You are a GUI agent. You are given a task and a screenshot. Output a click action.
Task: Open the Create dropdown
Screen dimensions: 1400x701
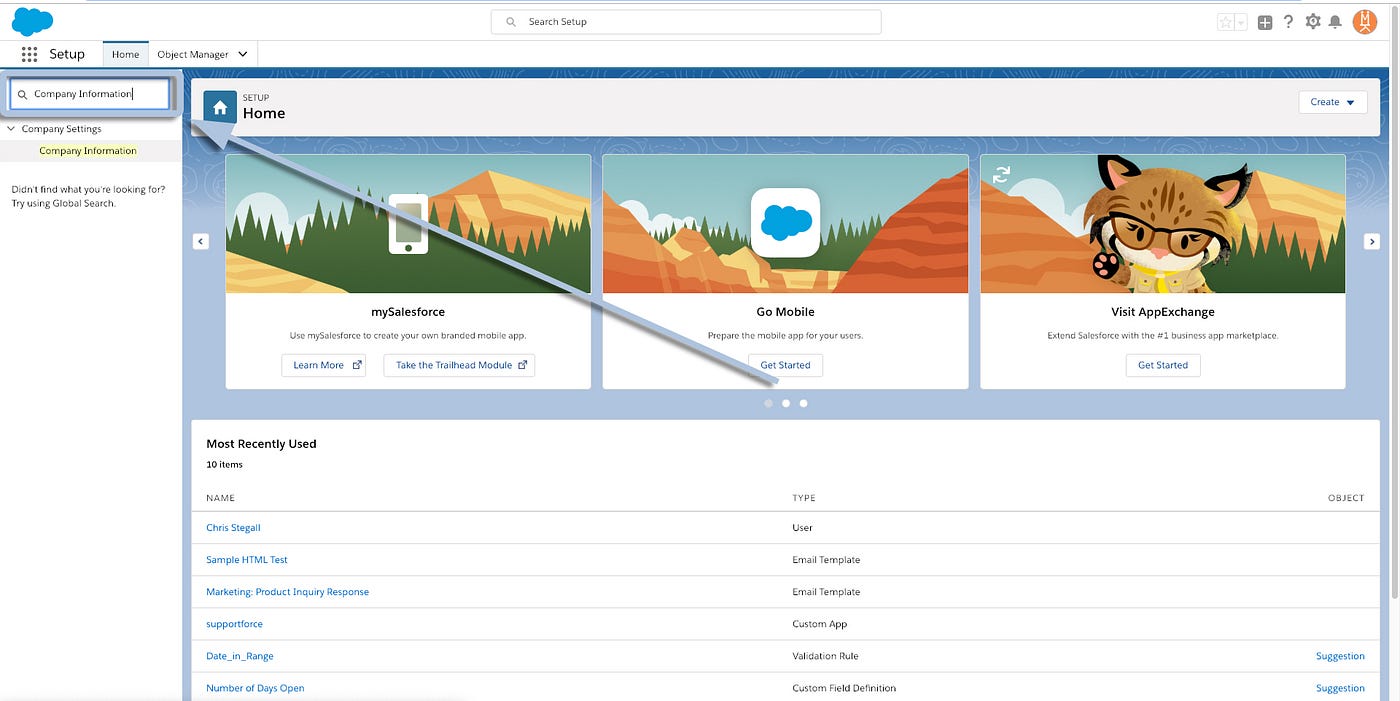(1332, 101)
